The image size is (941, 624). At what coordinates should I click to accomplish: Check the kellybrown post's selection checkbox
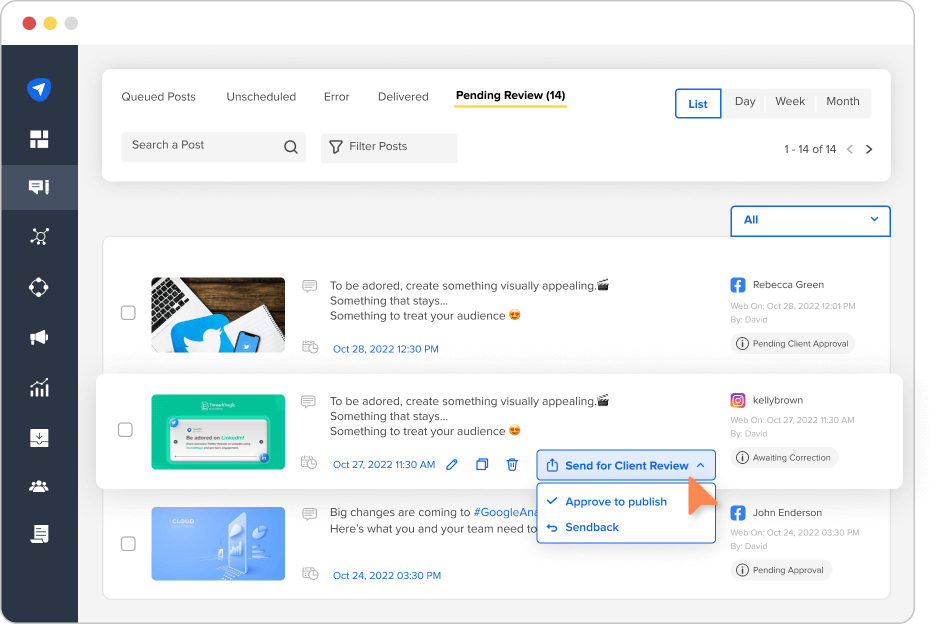128,431
